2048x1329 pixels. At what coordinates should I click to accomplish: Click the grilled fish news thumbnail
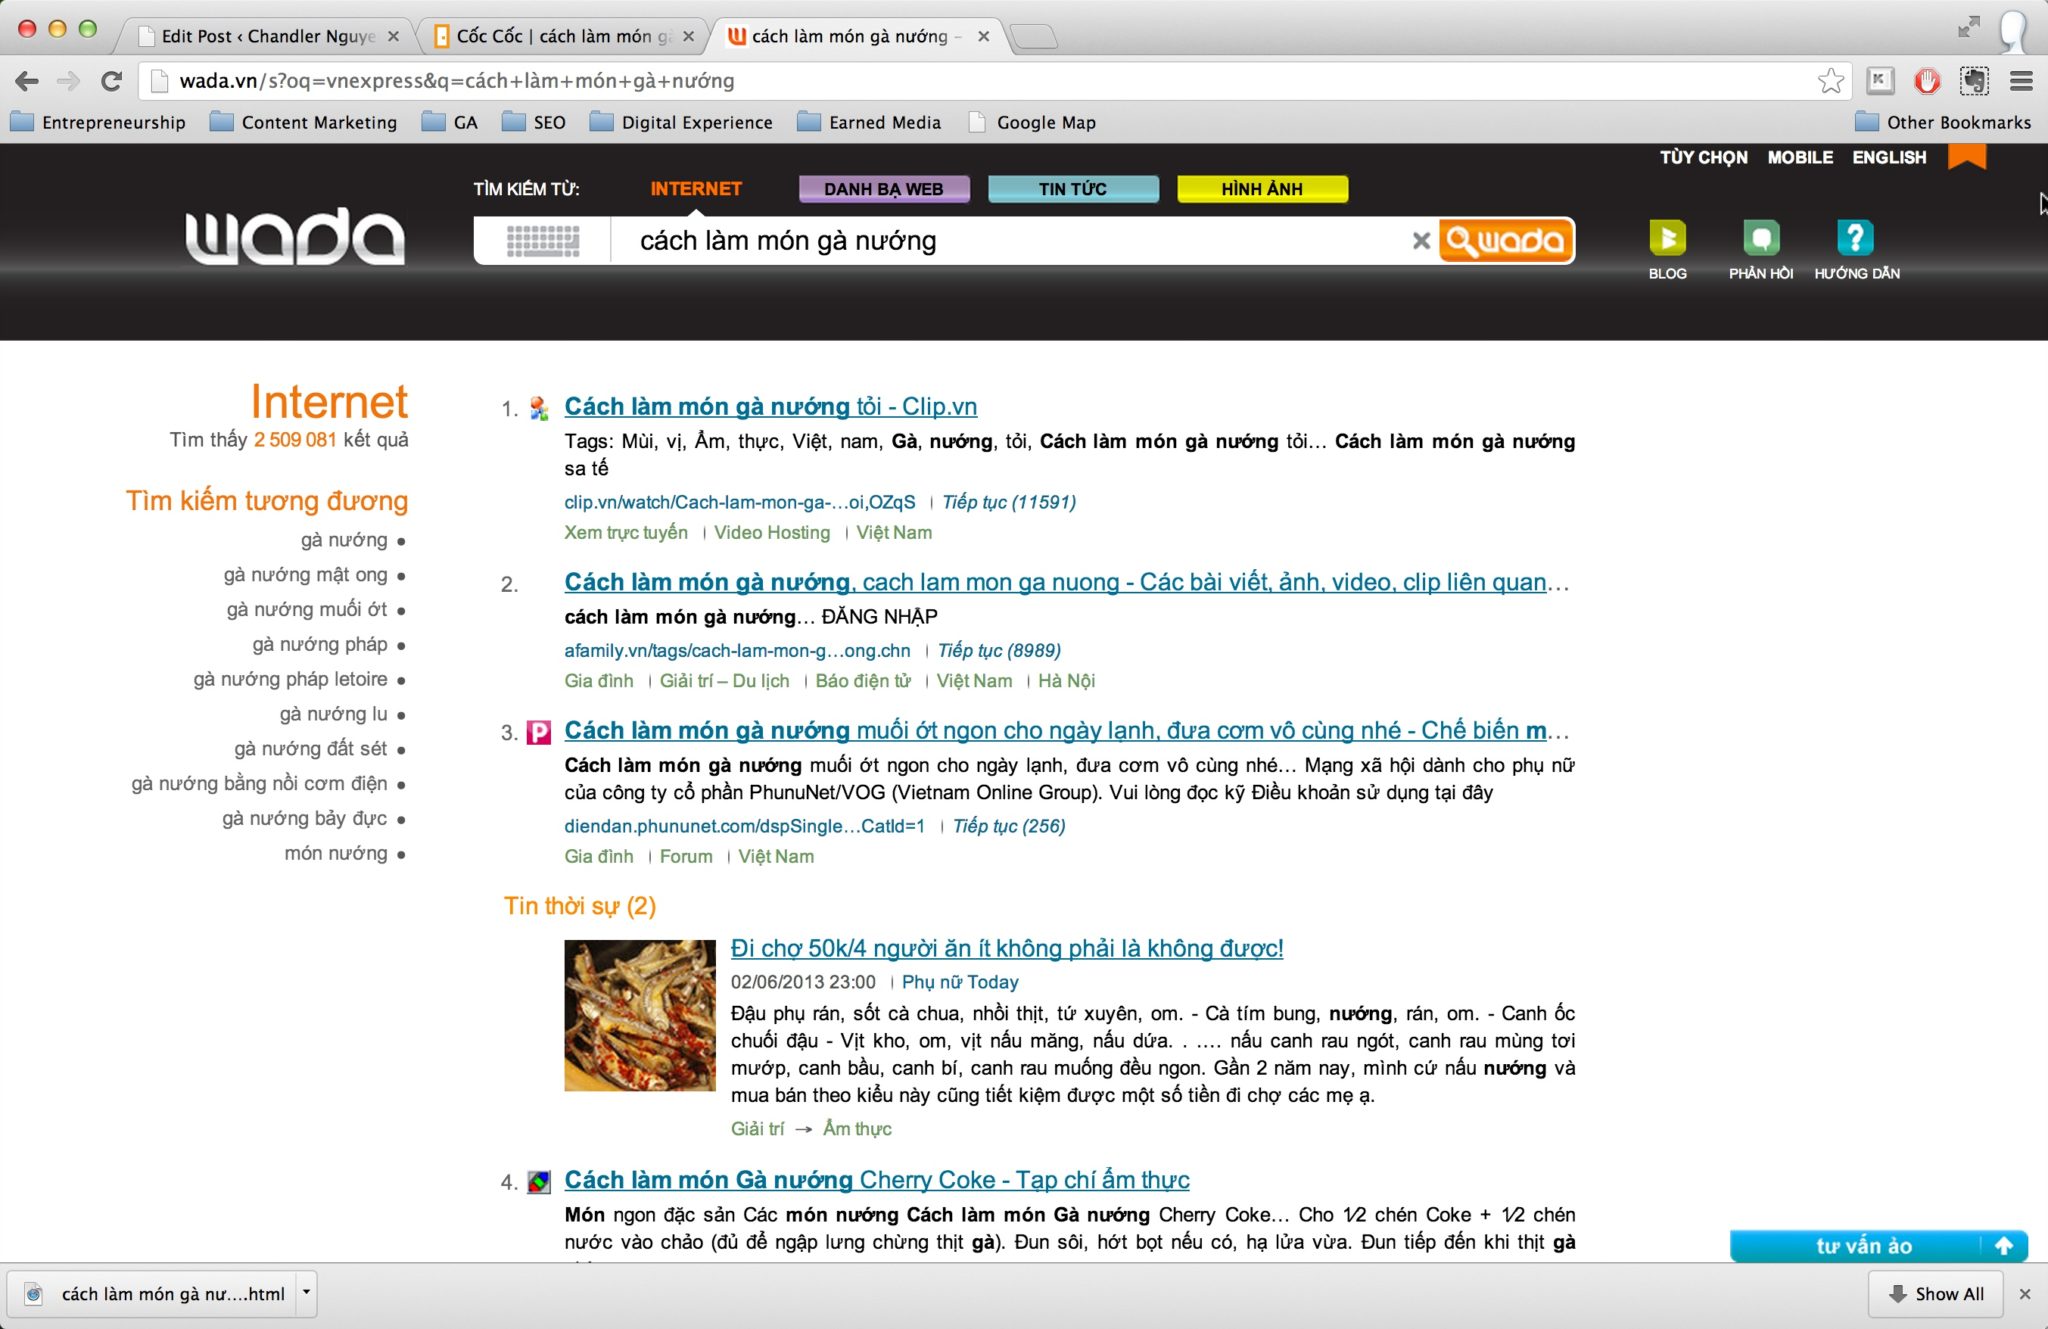(x=640, y=1015)
